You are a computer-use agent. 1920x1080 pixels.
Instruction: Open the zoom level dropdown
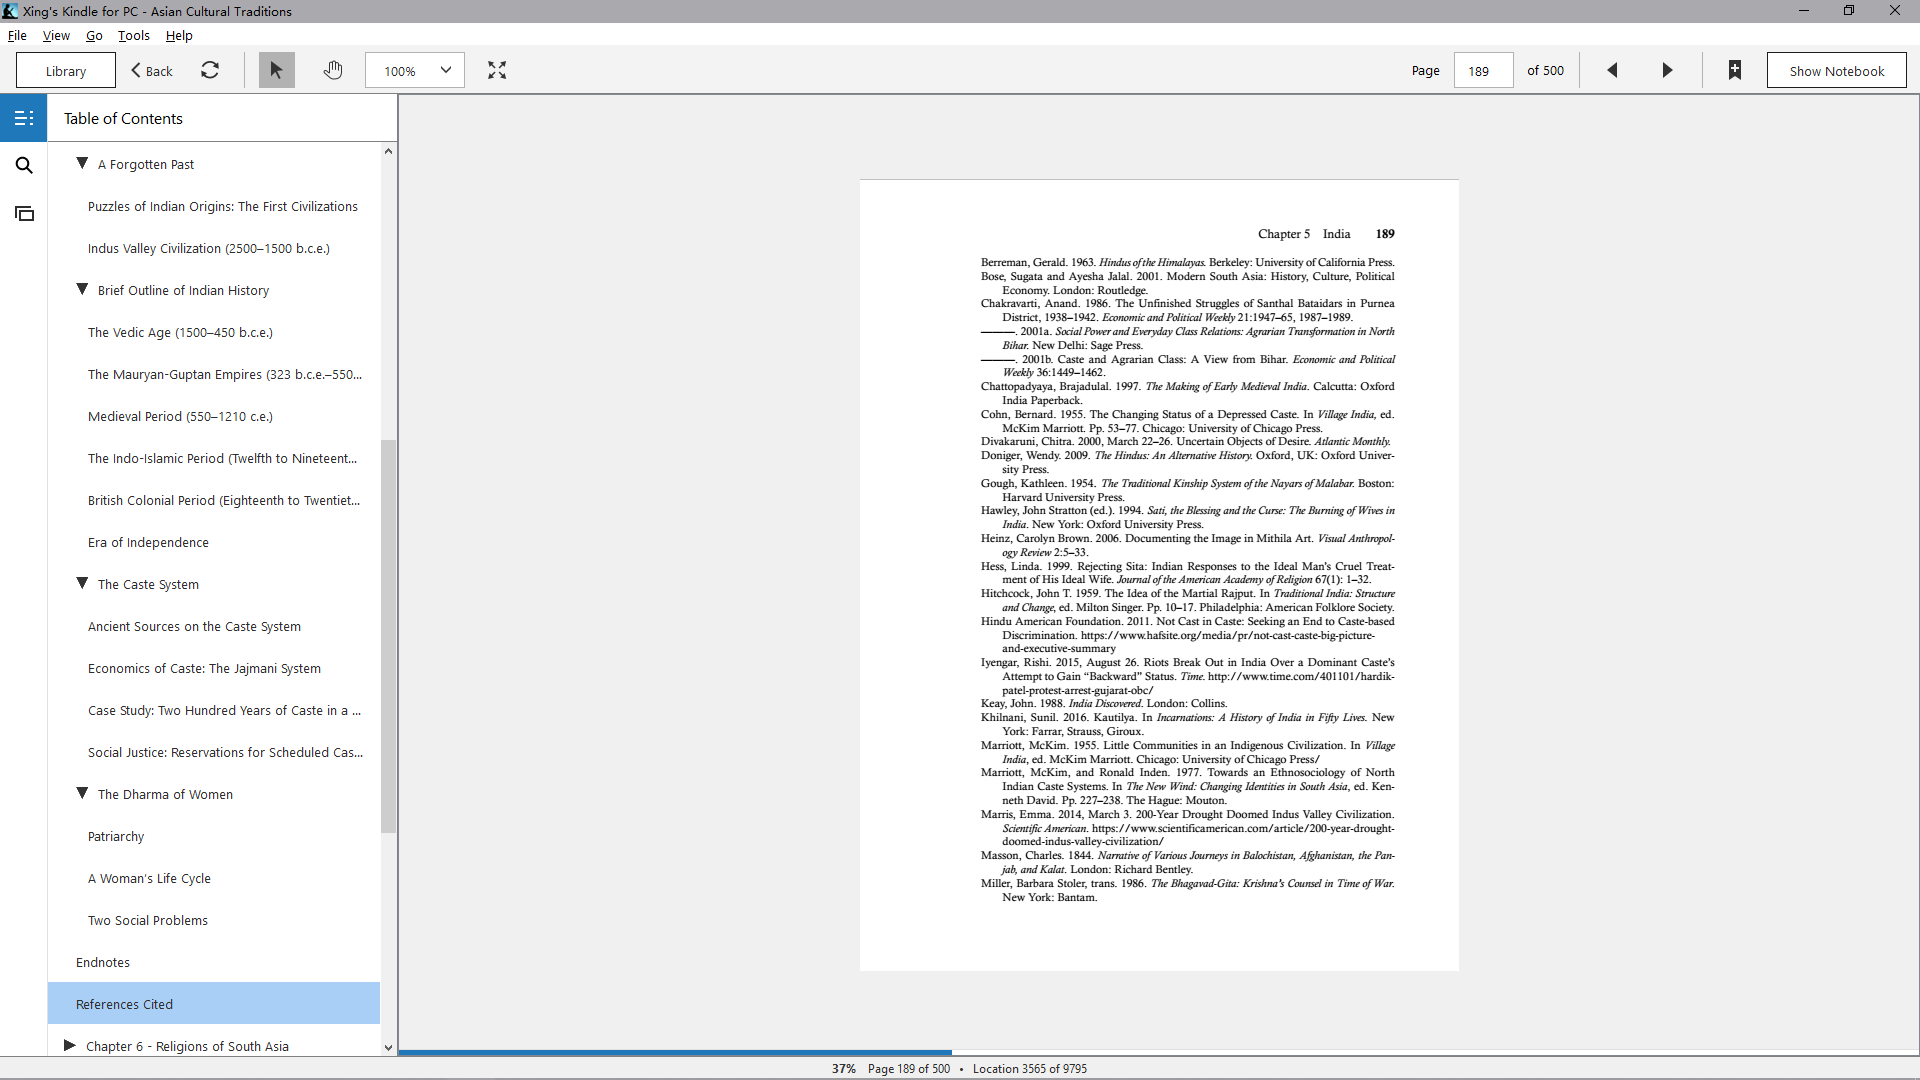[414, 71]
